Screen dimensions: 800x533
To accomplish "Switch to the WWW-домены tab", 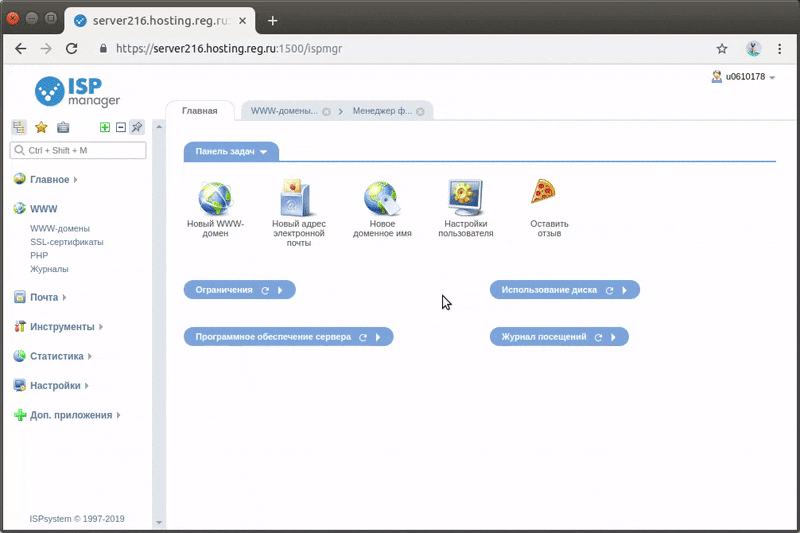I will (283, 111).
